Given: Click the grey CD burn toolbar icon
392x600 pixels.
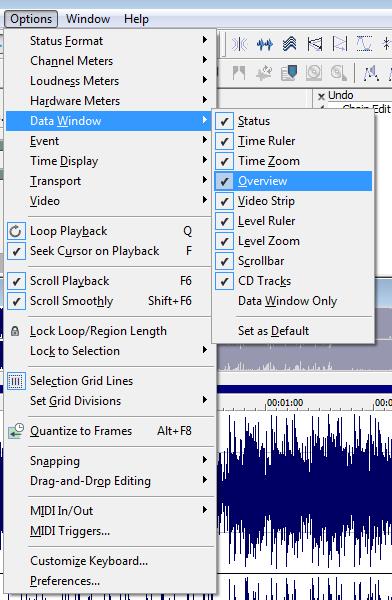Looking at the screenshot, I should pos(339,72).
